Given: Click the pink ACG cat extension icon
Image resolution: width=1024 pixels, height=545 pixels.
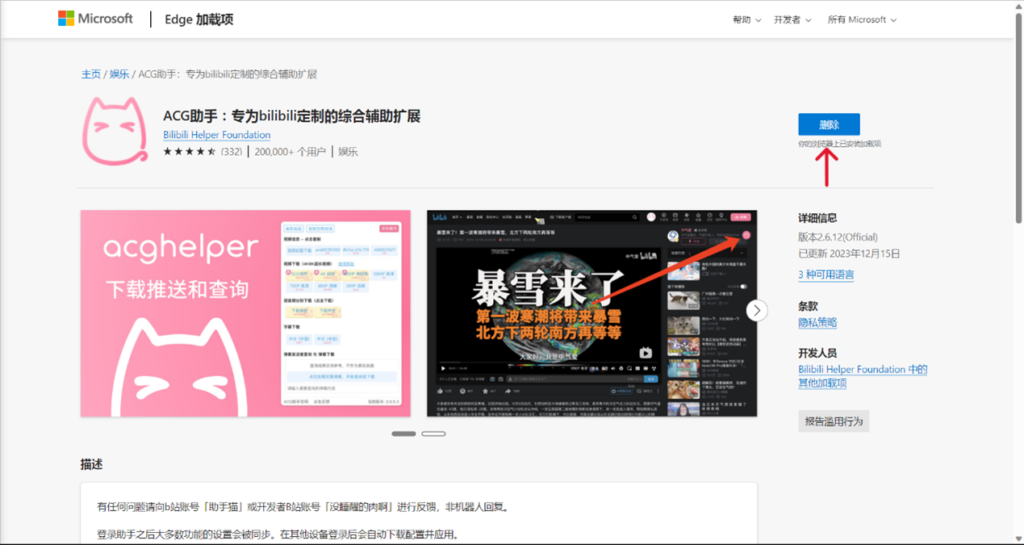Looking at the screenshot, I should pyautogui.click(x=115, y=131).
